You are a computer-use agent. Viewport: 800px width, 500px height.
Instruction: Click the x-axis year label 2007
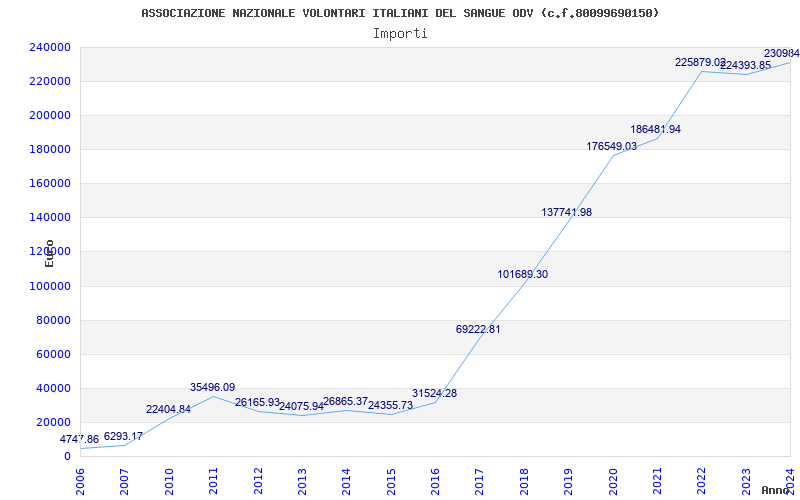point(124,481)
